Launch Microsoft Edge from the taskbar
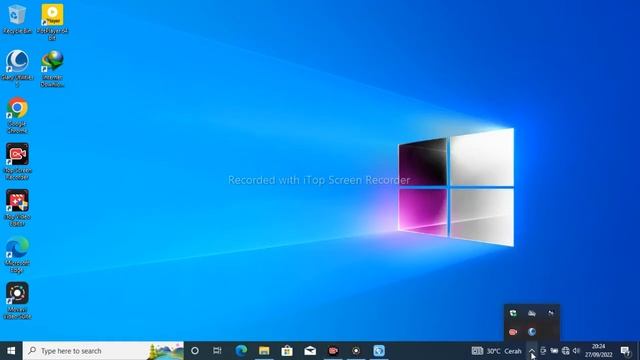 click(241, 351)
